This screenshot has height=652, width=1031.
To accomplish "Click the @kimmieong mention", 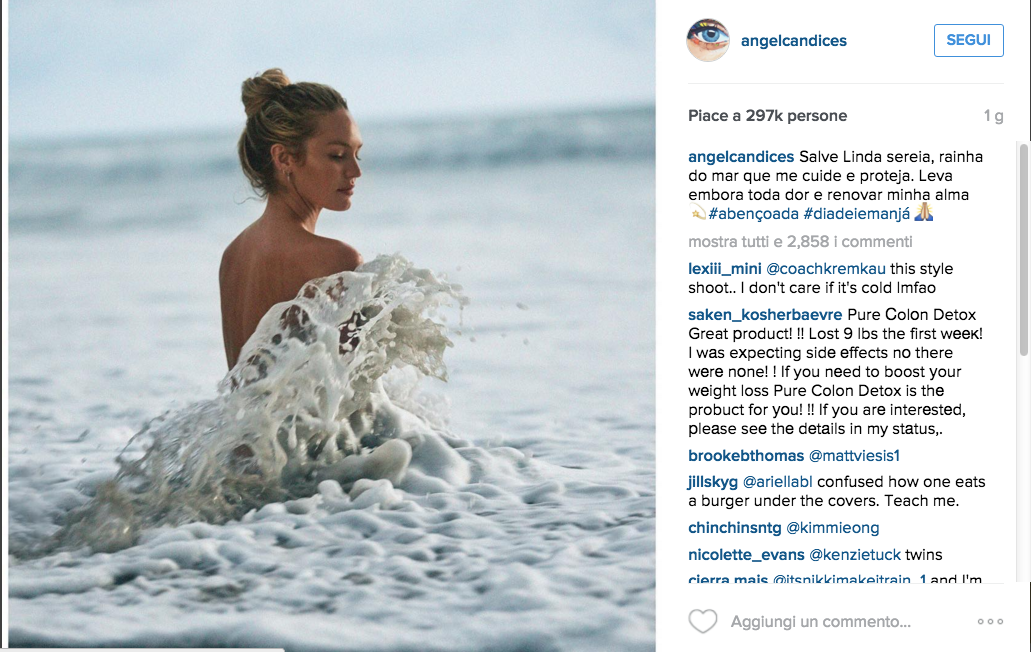I will (832, 528).
